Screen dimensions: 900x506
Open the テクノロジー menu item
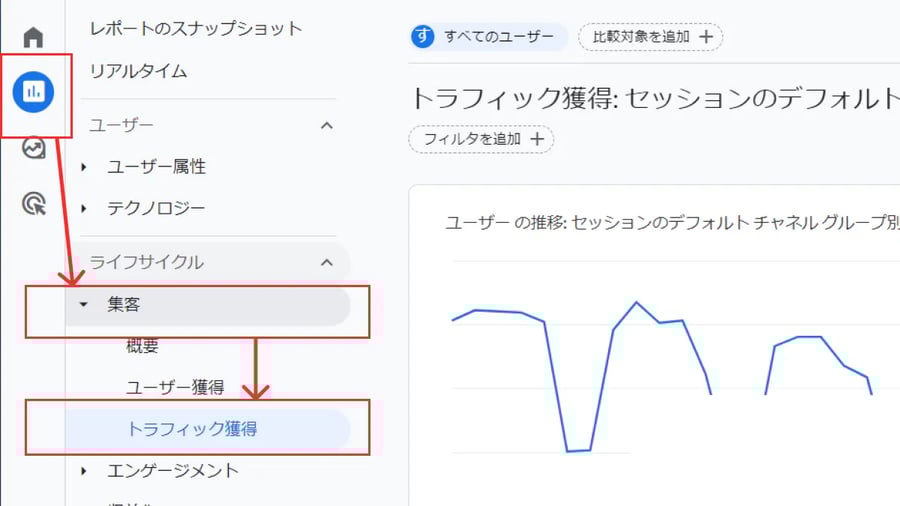click(156, 208)
